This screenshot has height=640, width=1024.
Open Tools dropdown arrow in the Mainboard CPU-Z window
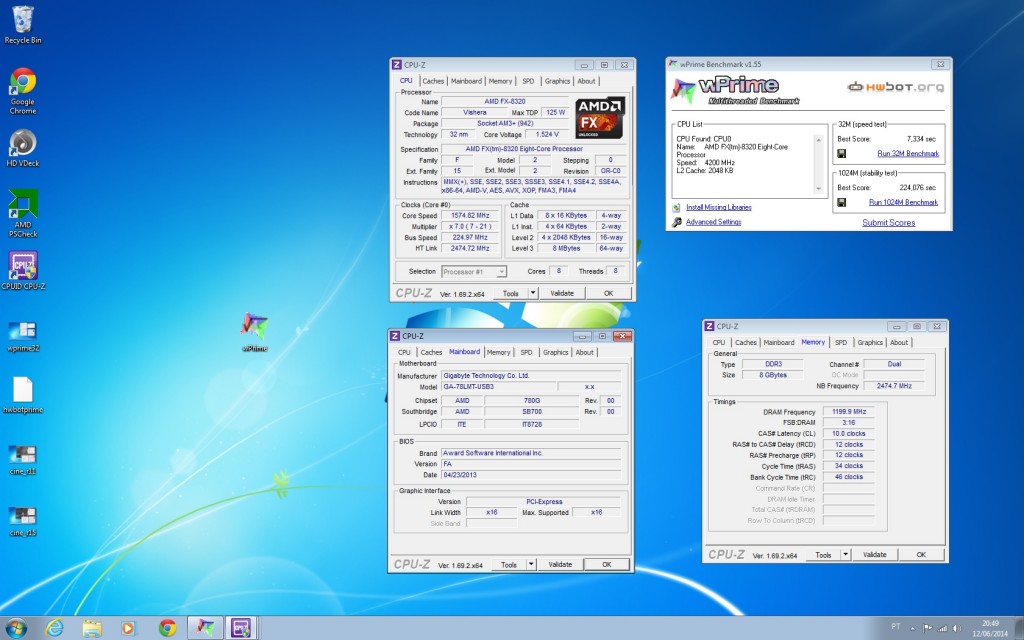[x=533, y=564]
